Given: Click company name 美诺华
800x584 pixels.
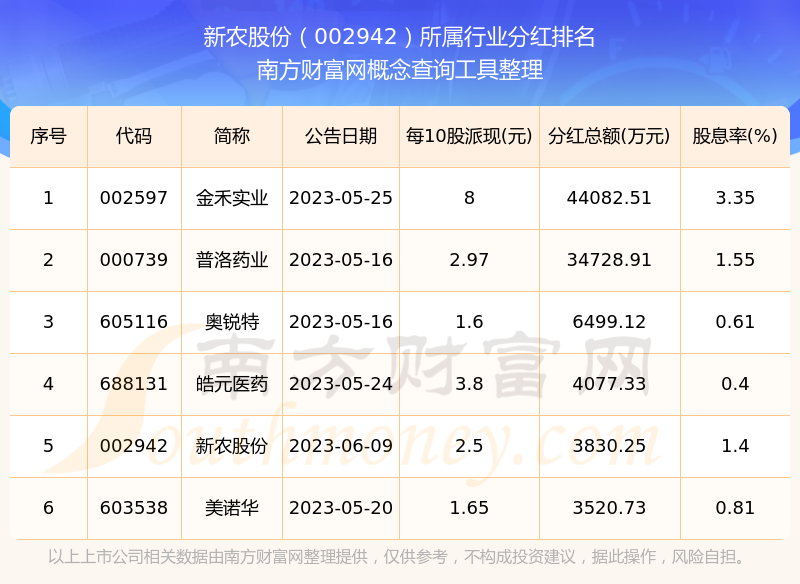Looking at the screenshot, I should tap(232, 508).
